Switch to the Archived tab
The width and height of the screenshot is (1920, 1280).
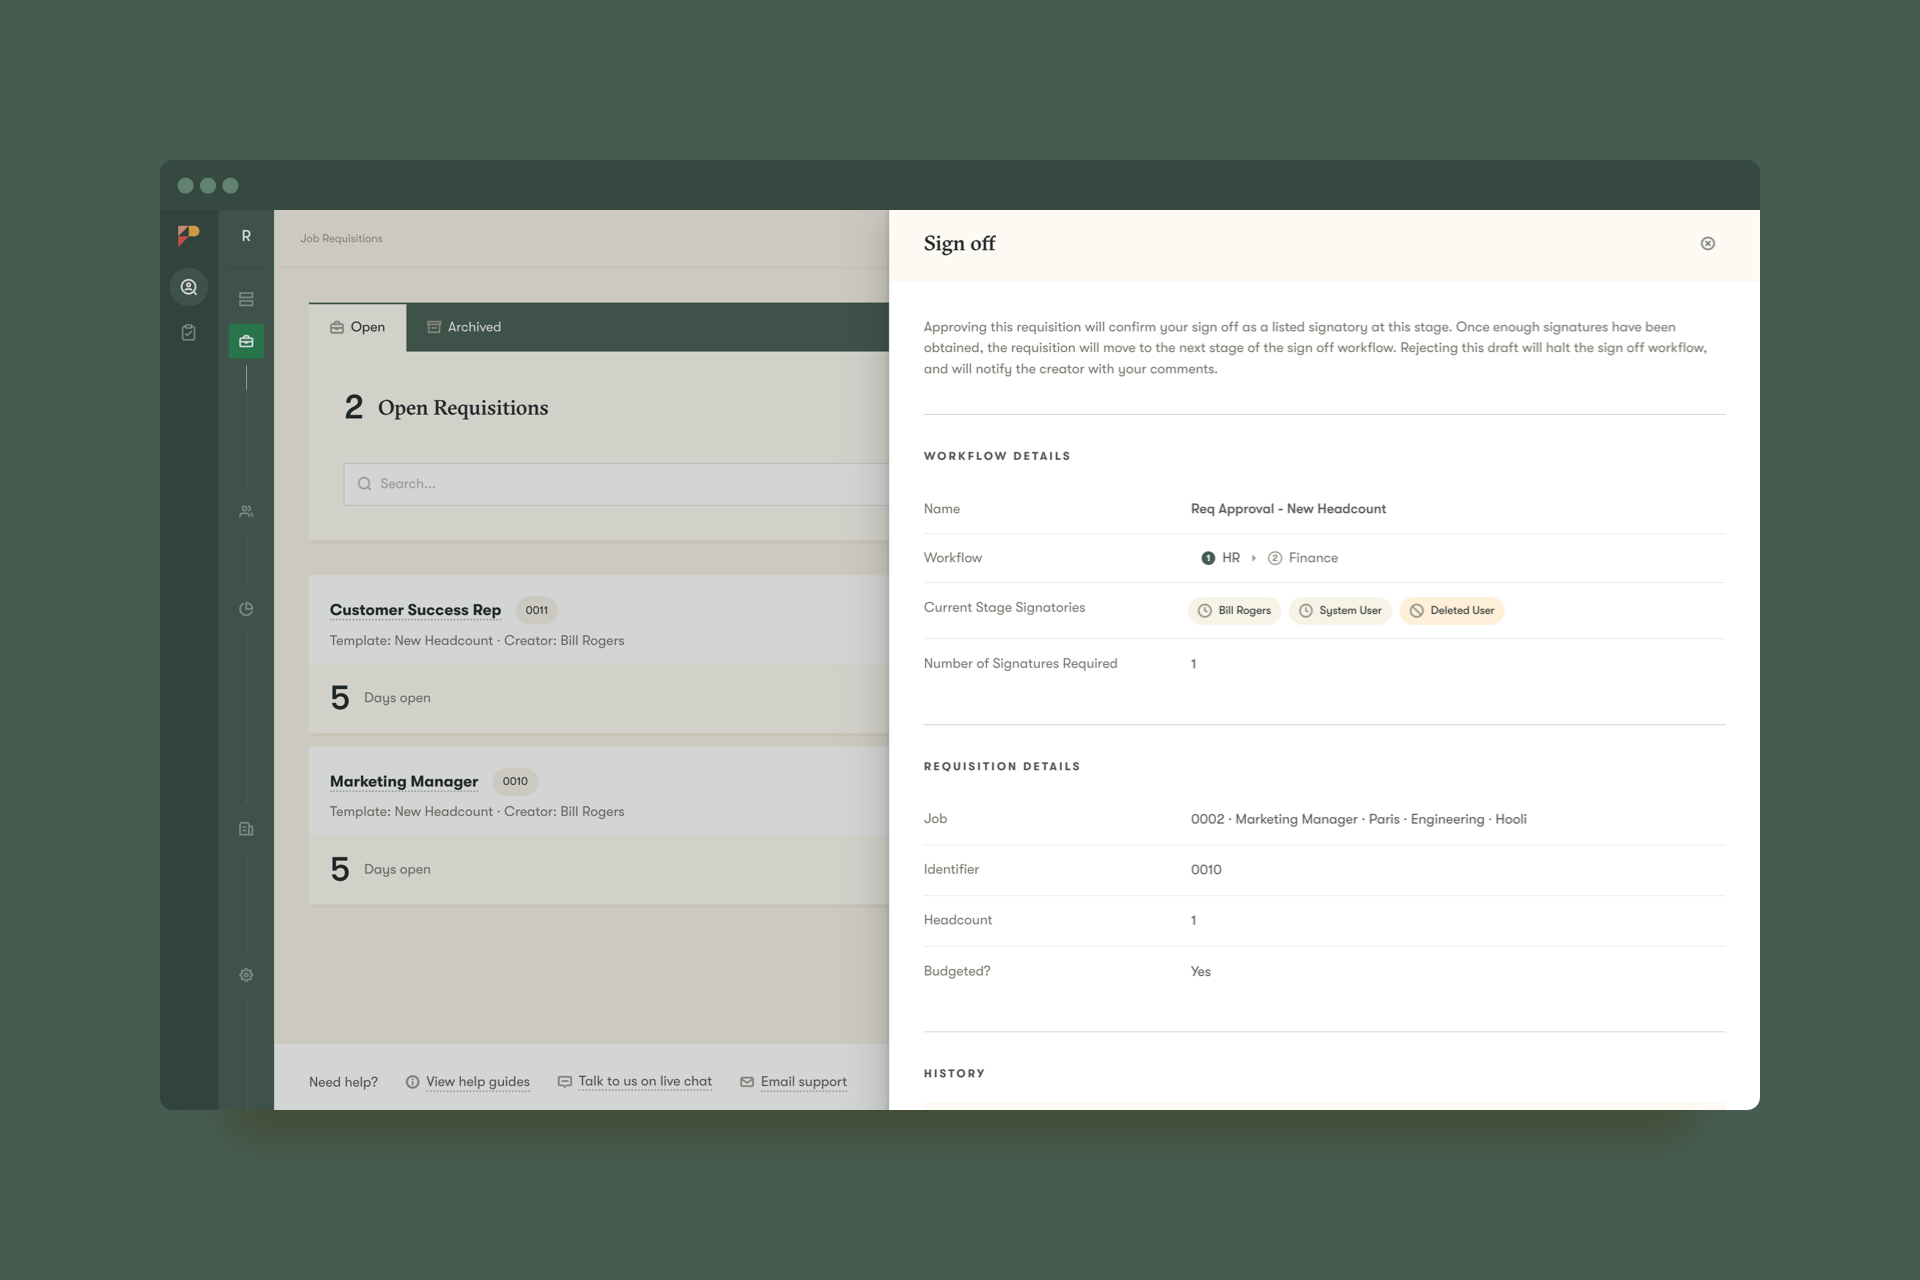click(464, 327)
